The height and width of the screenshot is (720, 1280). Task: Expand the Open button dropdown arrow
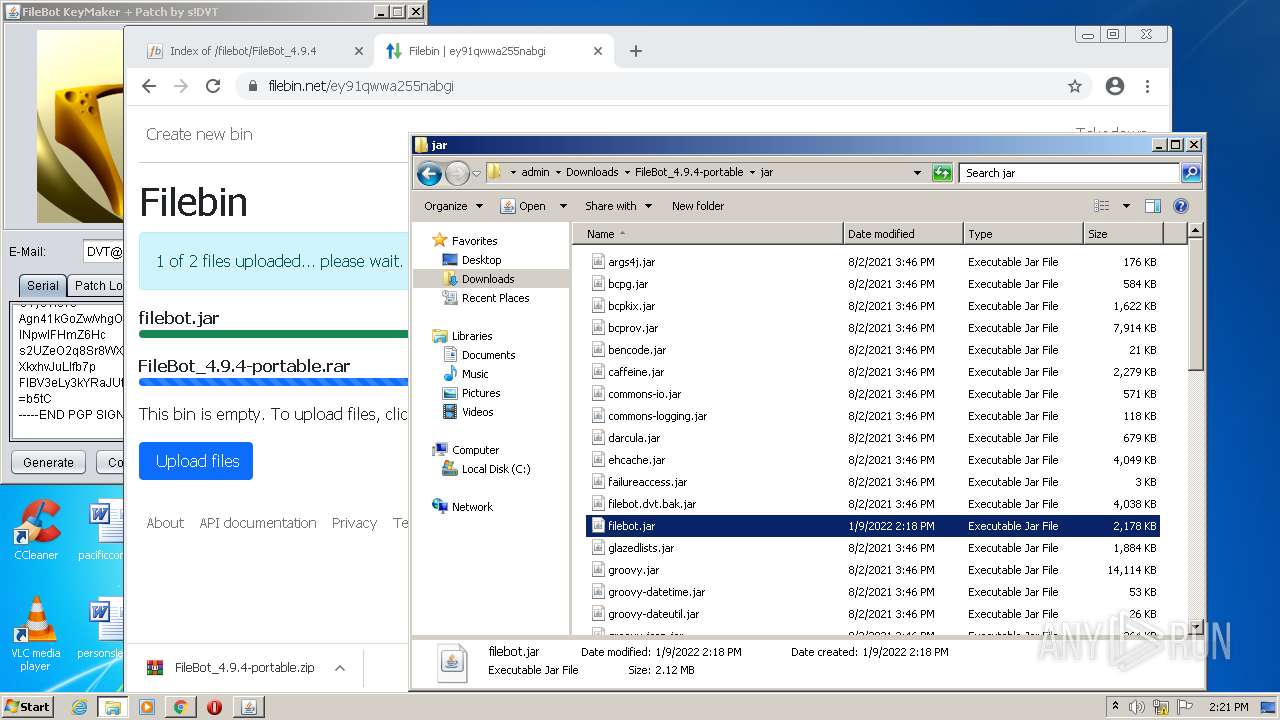(563, 206)
